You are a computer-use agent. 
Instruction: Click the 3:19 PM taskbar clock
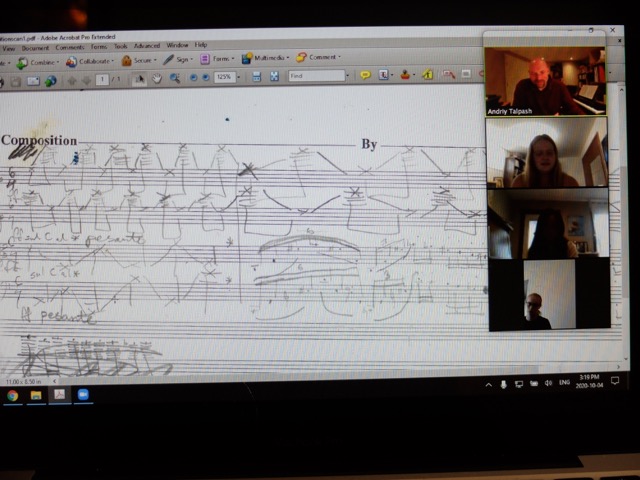589,381
